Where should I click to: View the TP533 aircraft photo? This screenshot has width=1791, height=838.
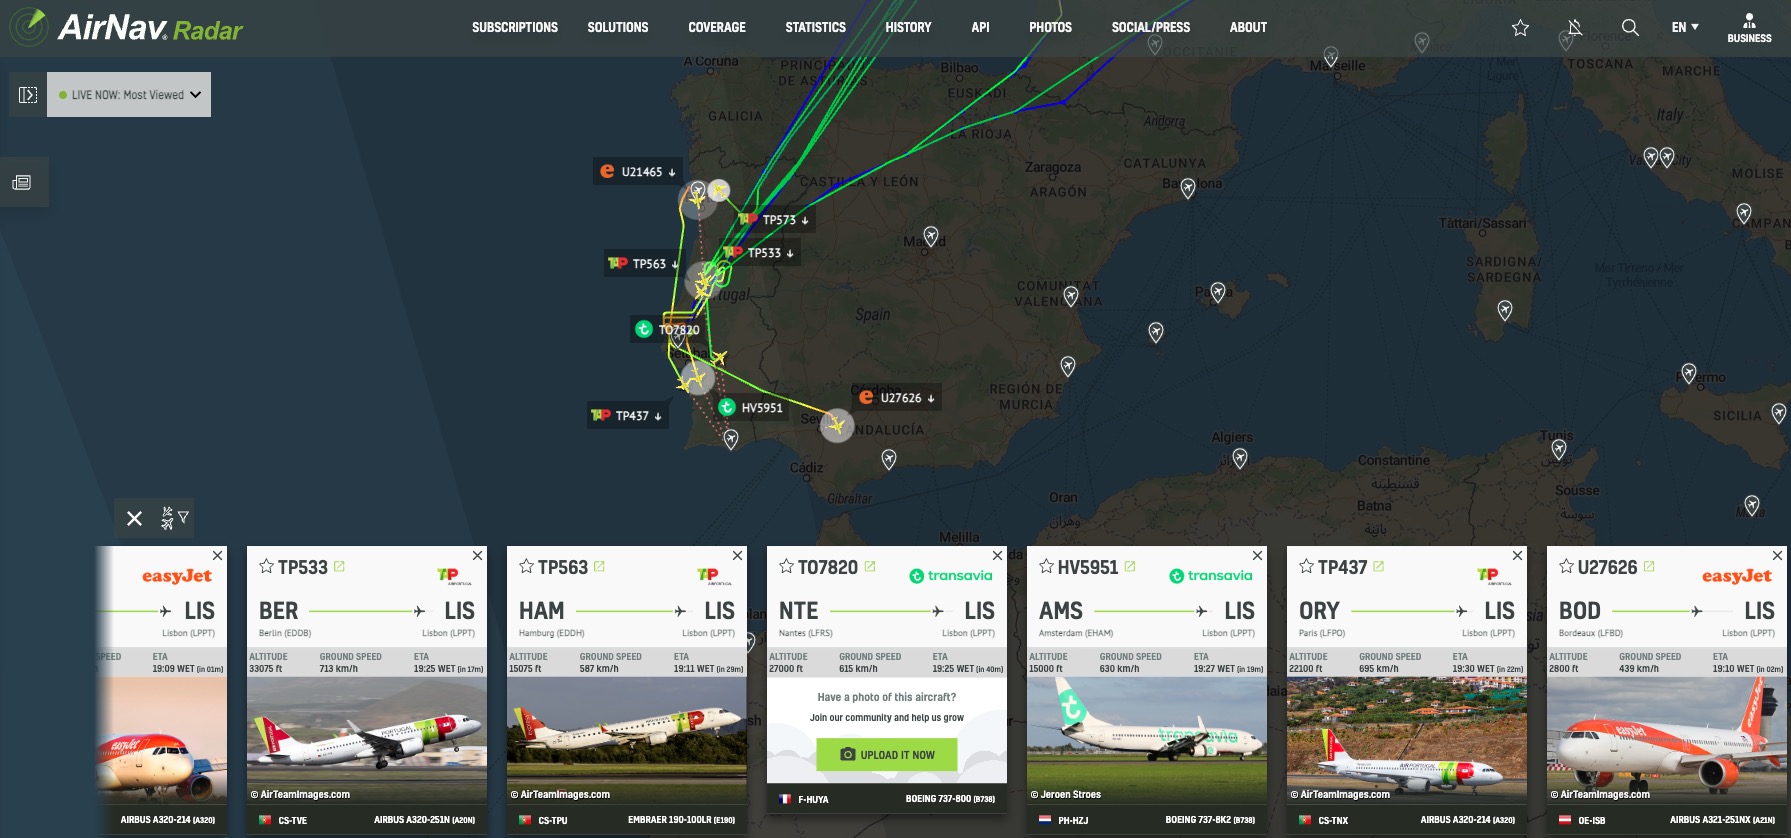pyautogui.click(x=367, y=740)
